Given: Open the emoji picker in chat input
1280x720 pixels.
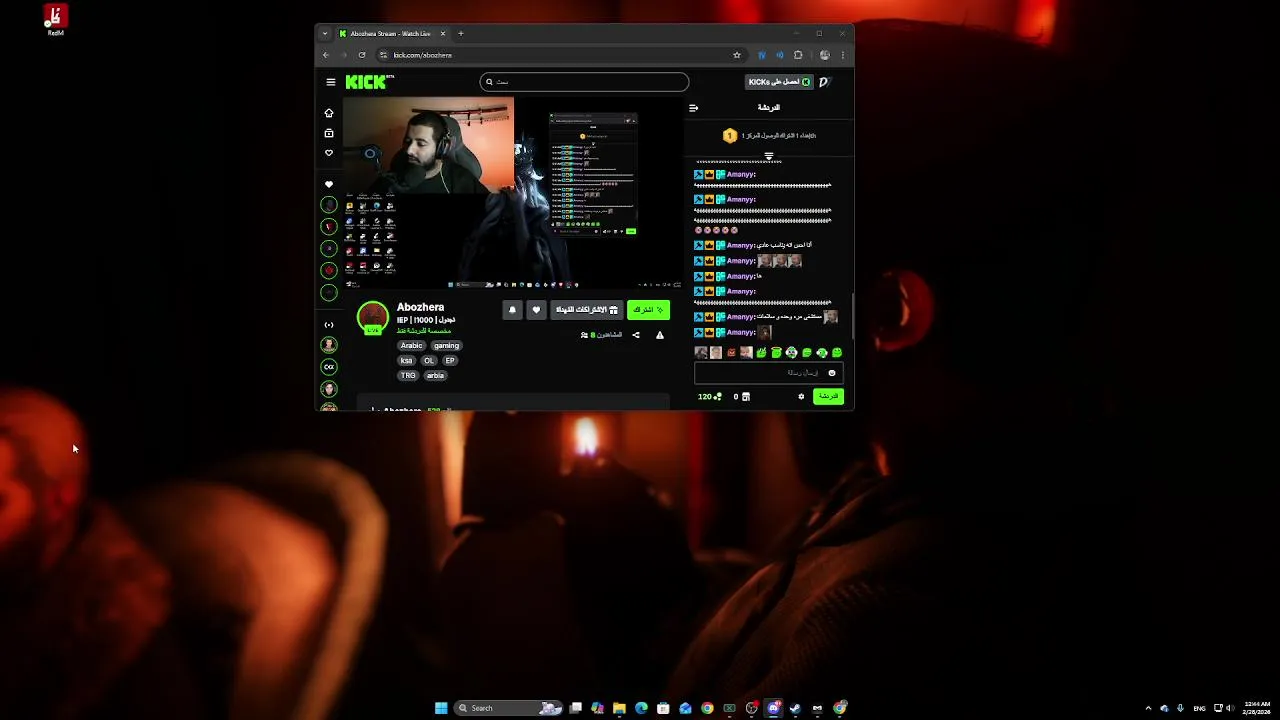Looking at the screenshot, I should pyautogui.click(x=832, y=373).
